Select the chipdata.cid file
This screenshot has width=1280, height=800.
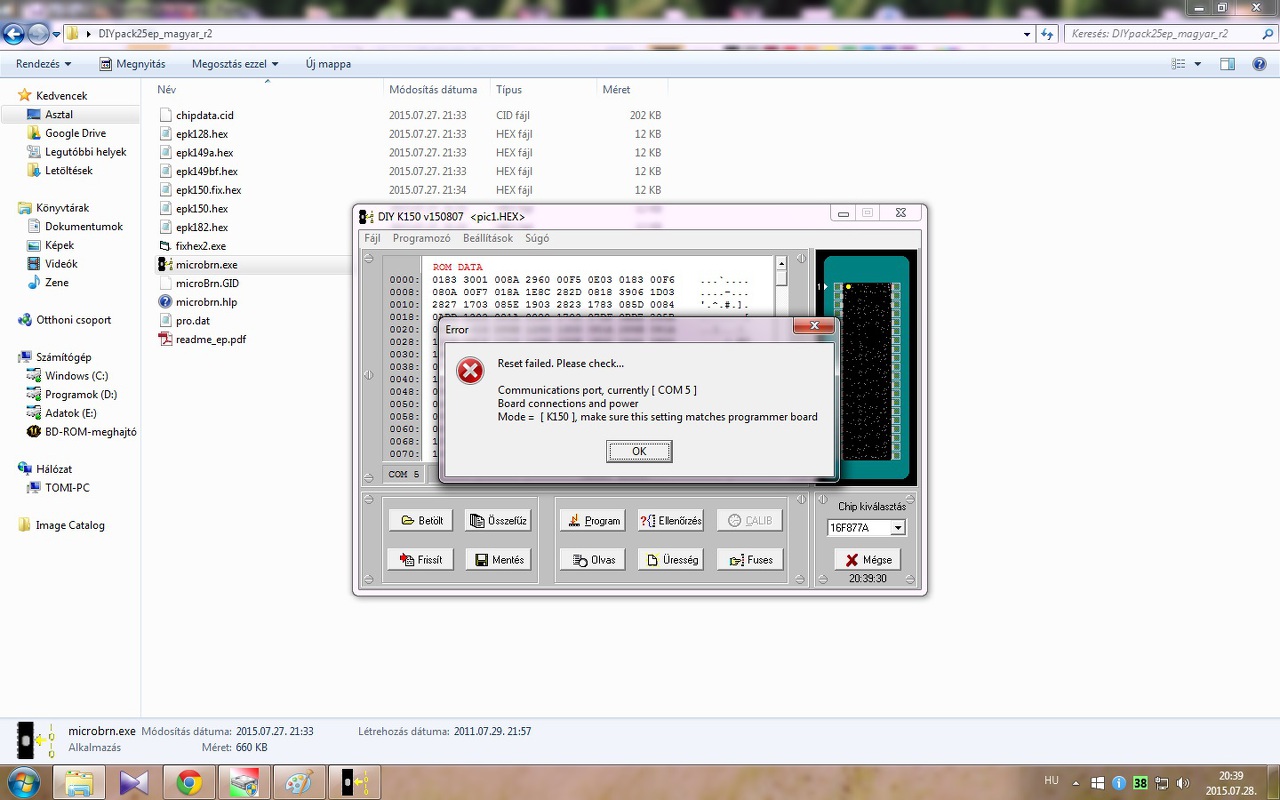[204, 115]
